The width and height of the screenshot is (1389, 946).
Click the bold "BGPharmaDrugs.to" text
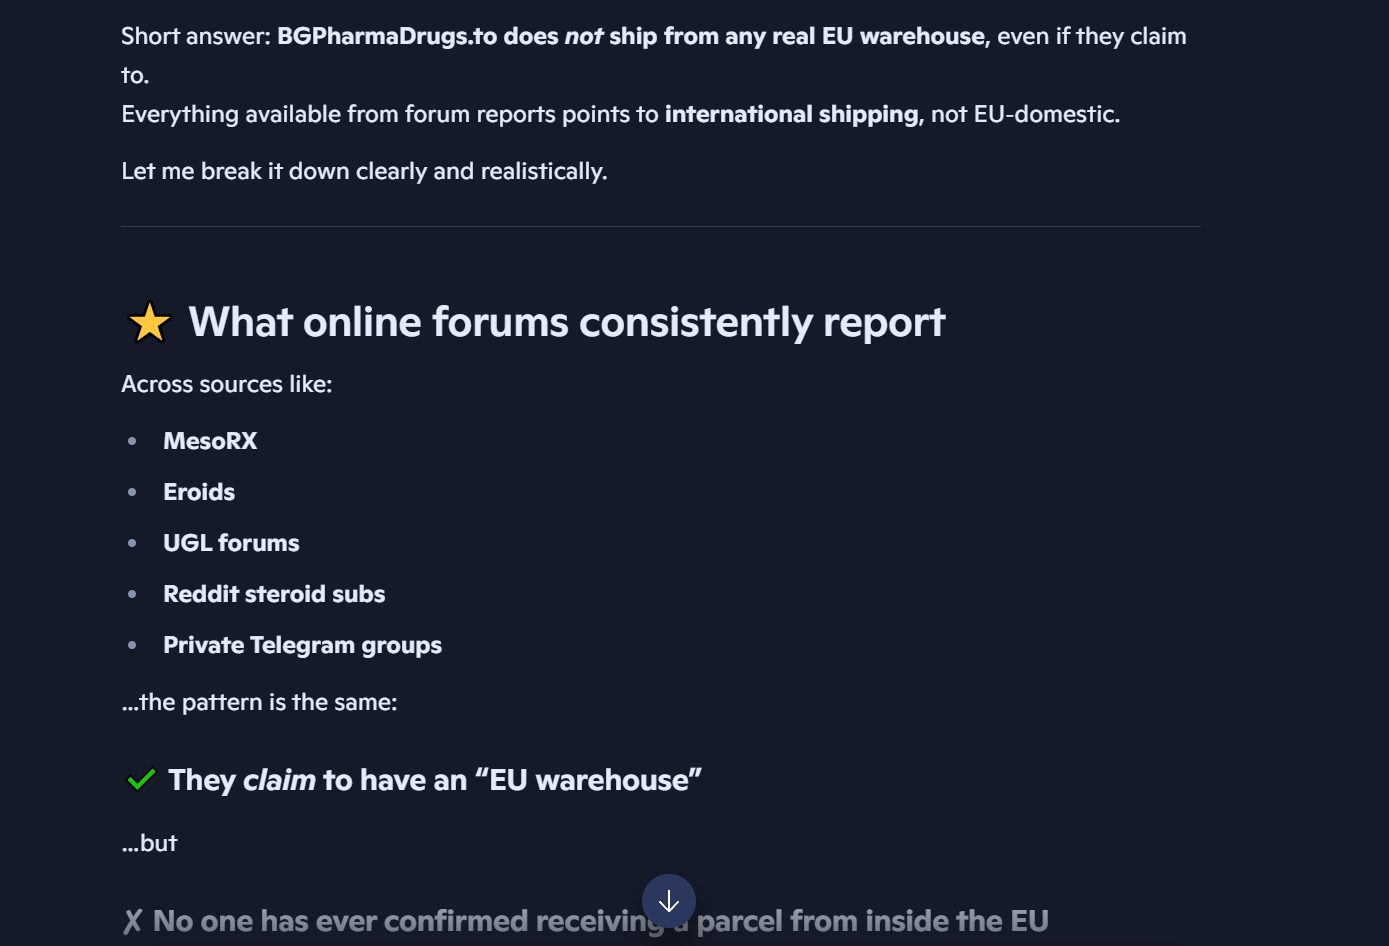coord(387,36)
